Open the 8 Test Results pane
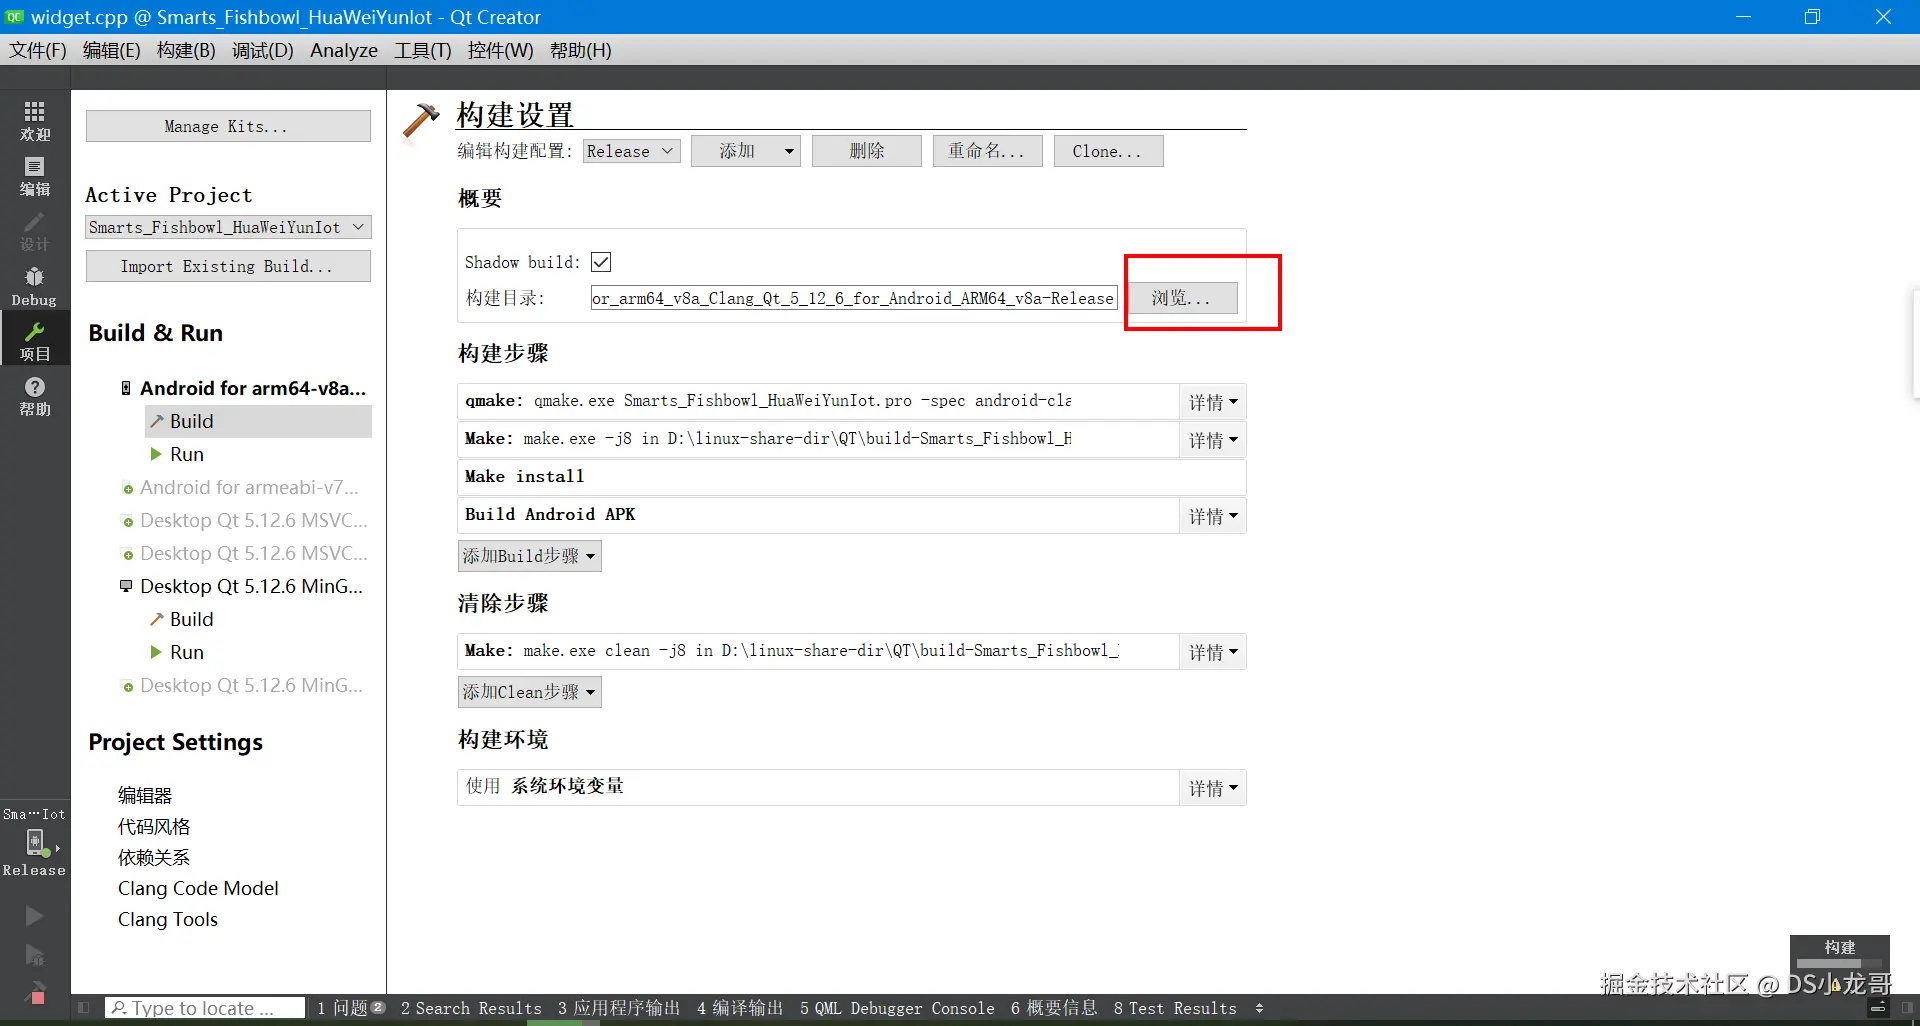This screenshot has width=1920, height=1026. click(1175, 1008)
